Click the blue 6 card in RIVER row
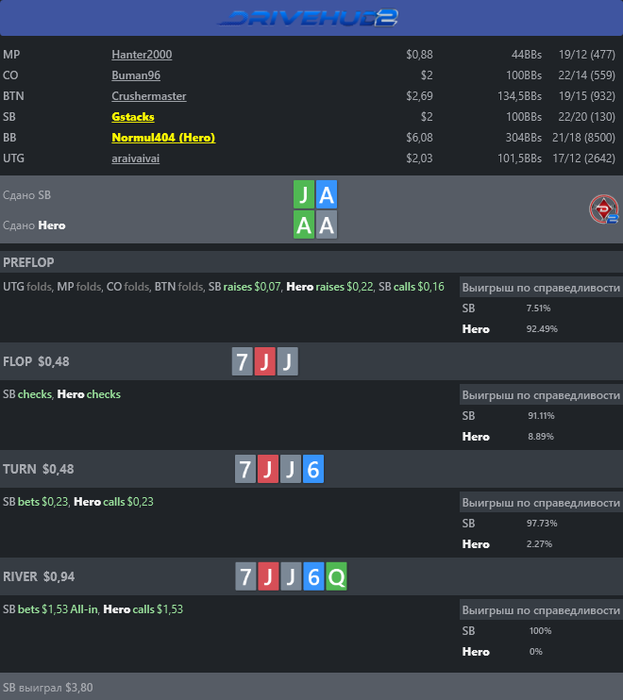 314,576
